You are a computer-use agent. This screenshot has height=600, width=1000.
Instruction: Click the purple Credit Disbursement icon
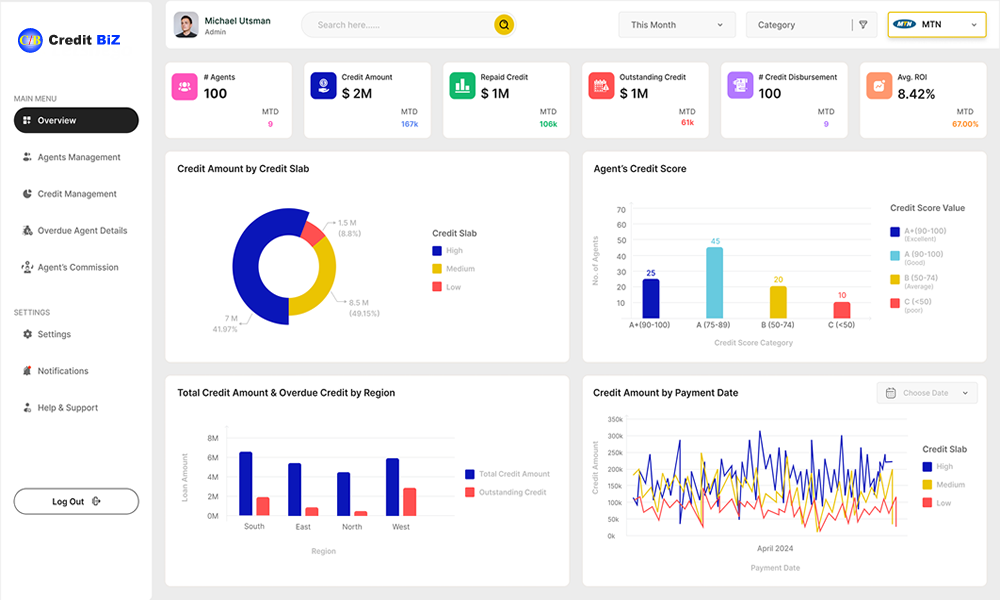(x=740, y=86)
